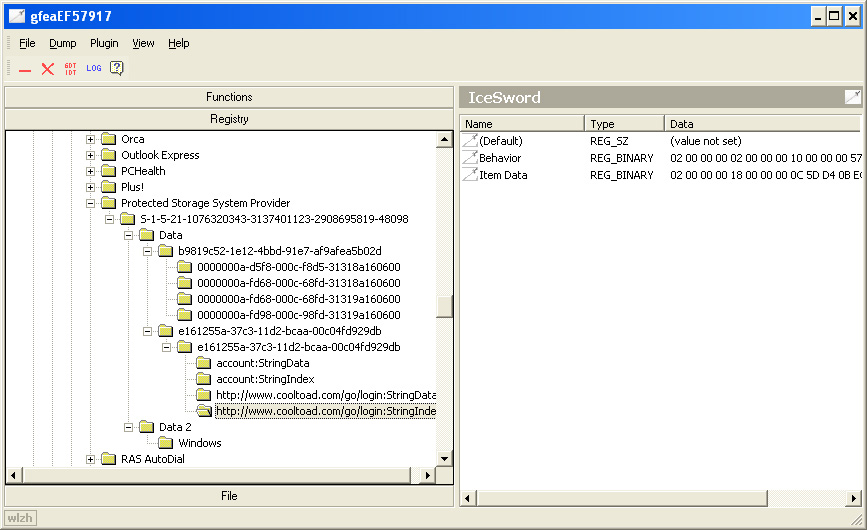The height and width of the screenshot is (530, 867).
Task: Collapse the Protected Storage System Provider key
Action: coord(91,203)
